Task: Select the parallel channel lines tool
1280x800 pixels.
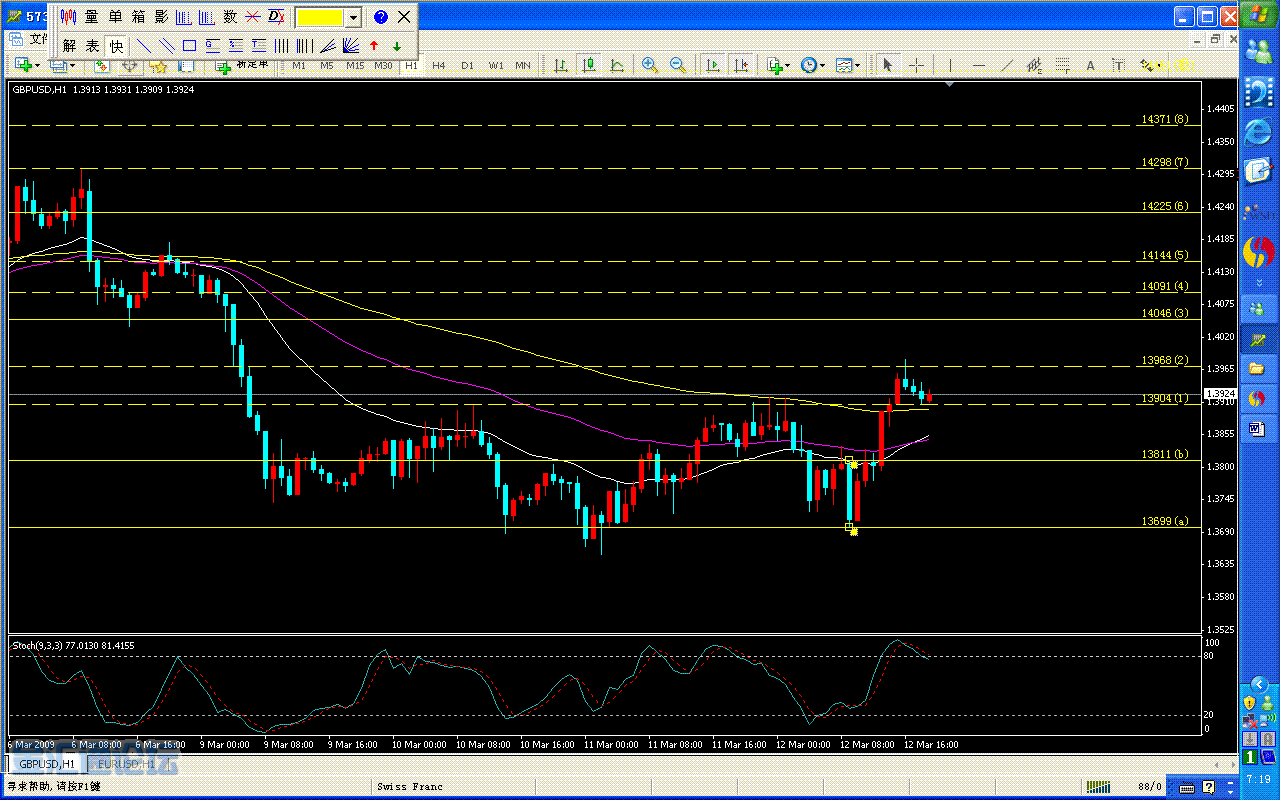Action: click(x=166, y=46)
